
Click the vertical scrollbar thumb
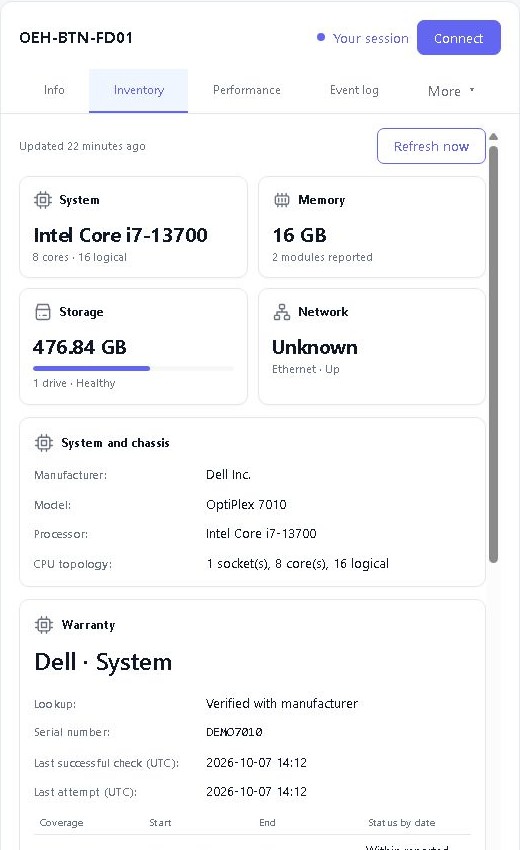click(x=493, y=355)
